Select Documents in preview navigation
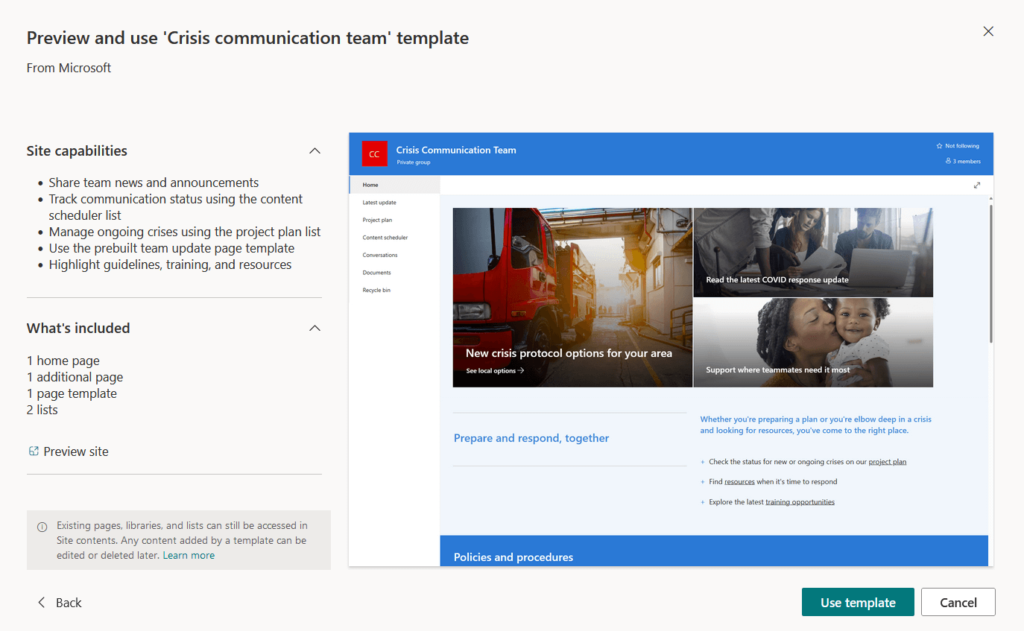This screenshot has height=631, width=1024. (x=377, y=272)
